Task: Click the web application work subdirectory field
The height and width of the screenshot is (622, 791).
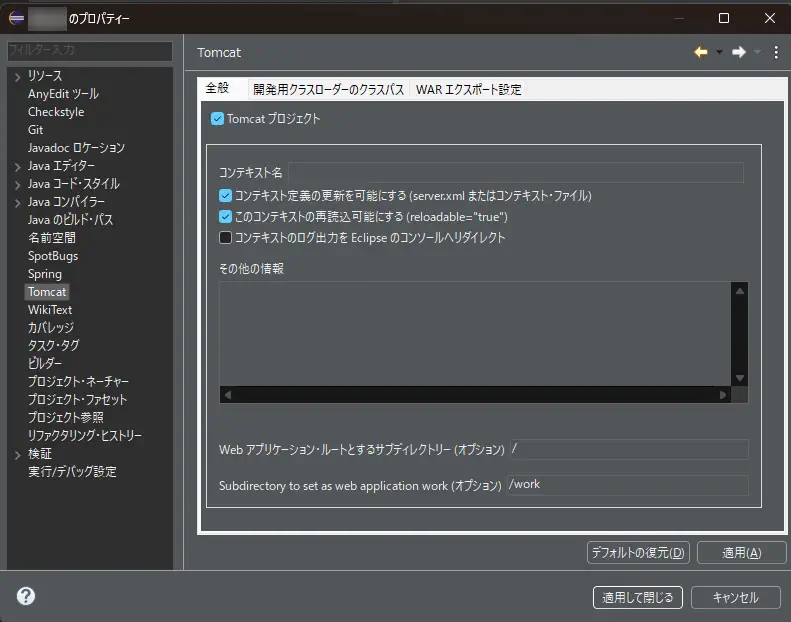Action: tap(628, 485)
